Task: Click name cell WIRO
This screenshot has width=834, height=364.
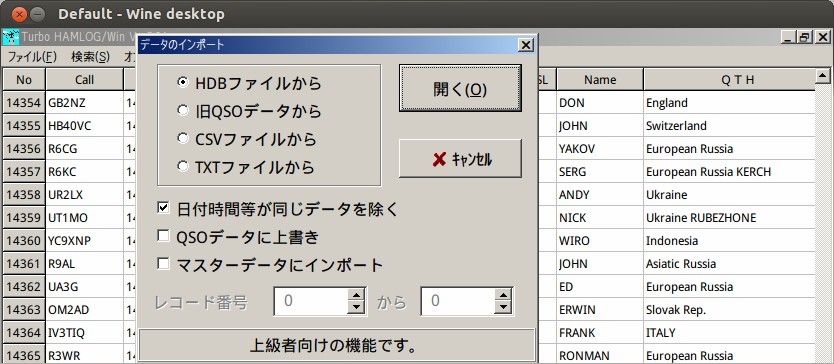Action: (x=600, y=241)
